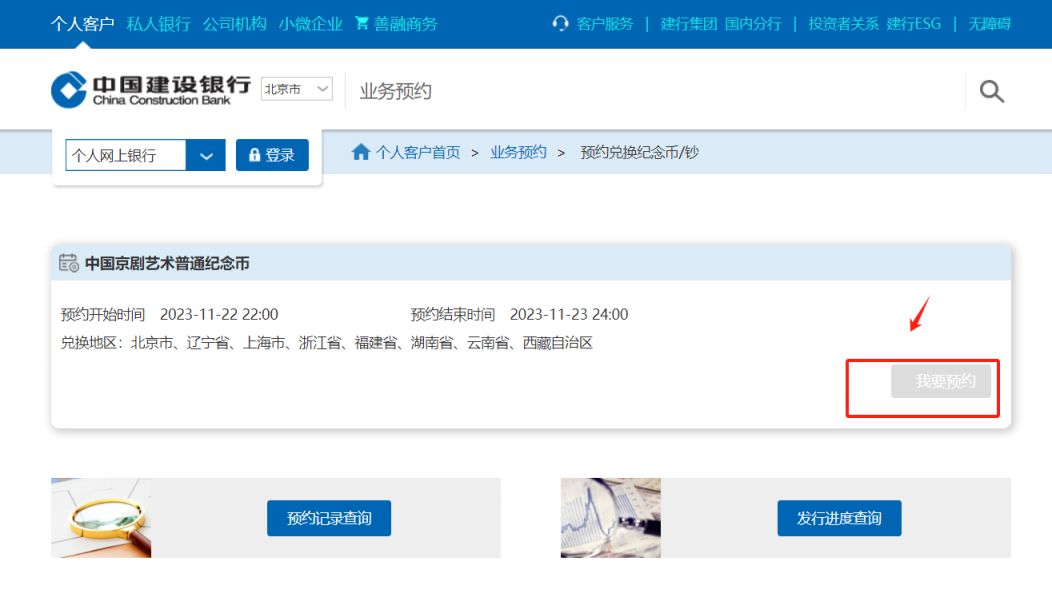Click the 我要预约 reservation button

tap(941, 381)
